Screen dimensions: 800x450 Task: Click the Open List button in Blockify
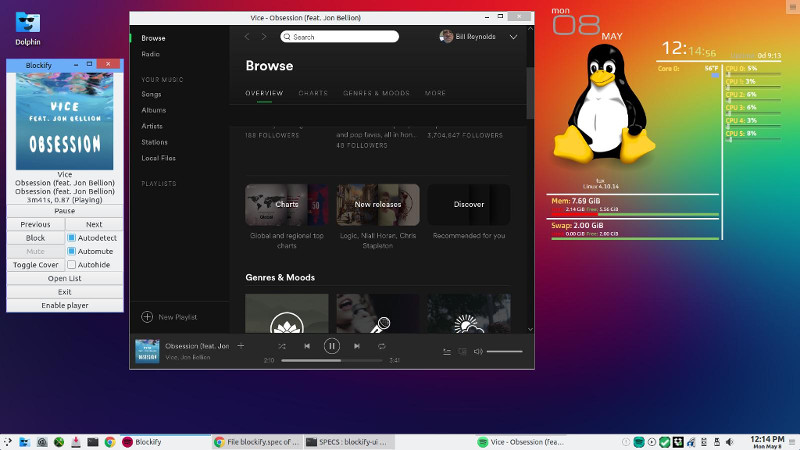pos(65,279)
